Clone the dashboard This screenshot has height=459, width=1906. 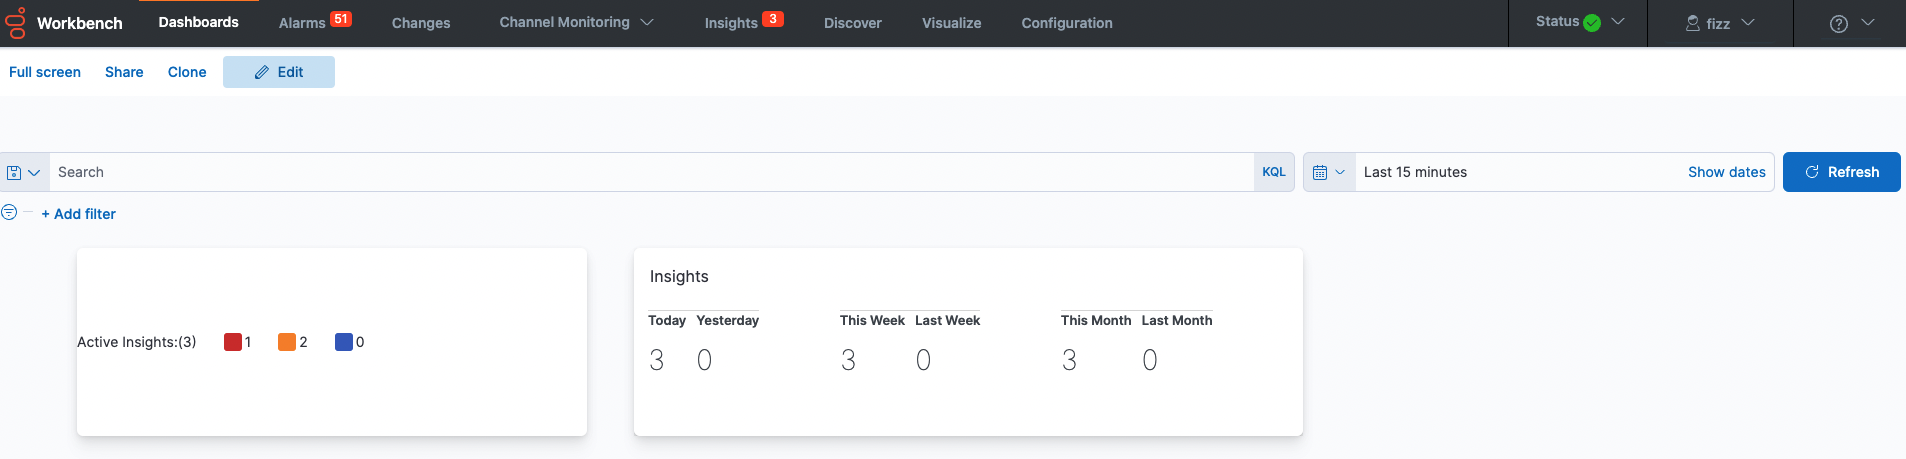[187, 72]
